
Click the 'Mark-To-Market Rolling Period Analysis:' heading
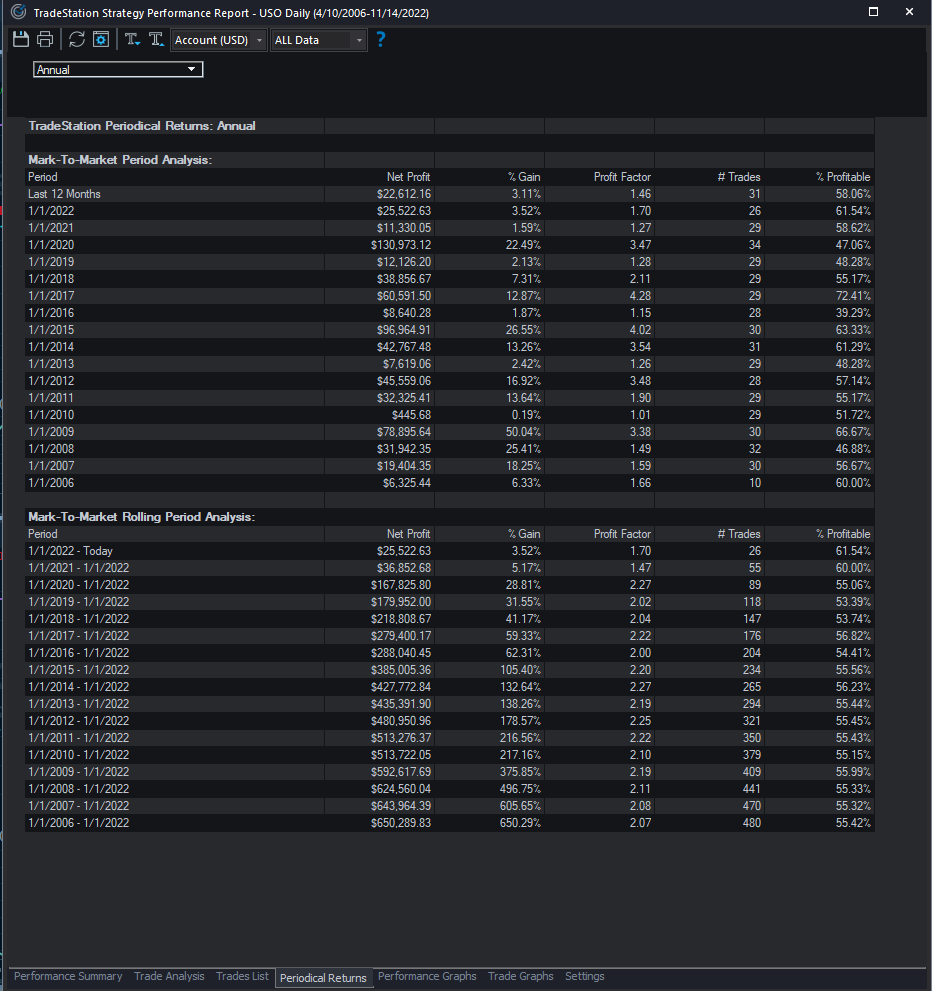pos(142,517)
